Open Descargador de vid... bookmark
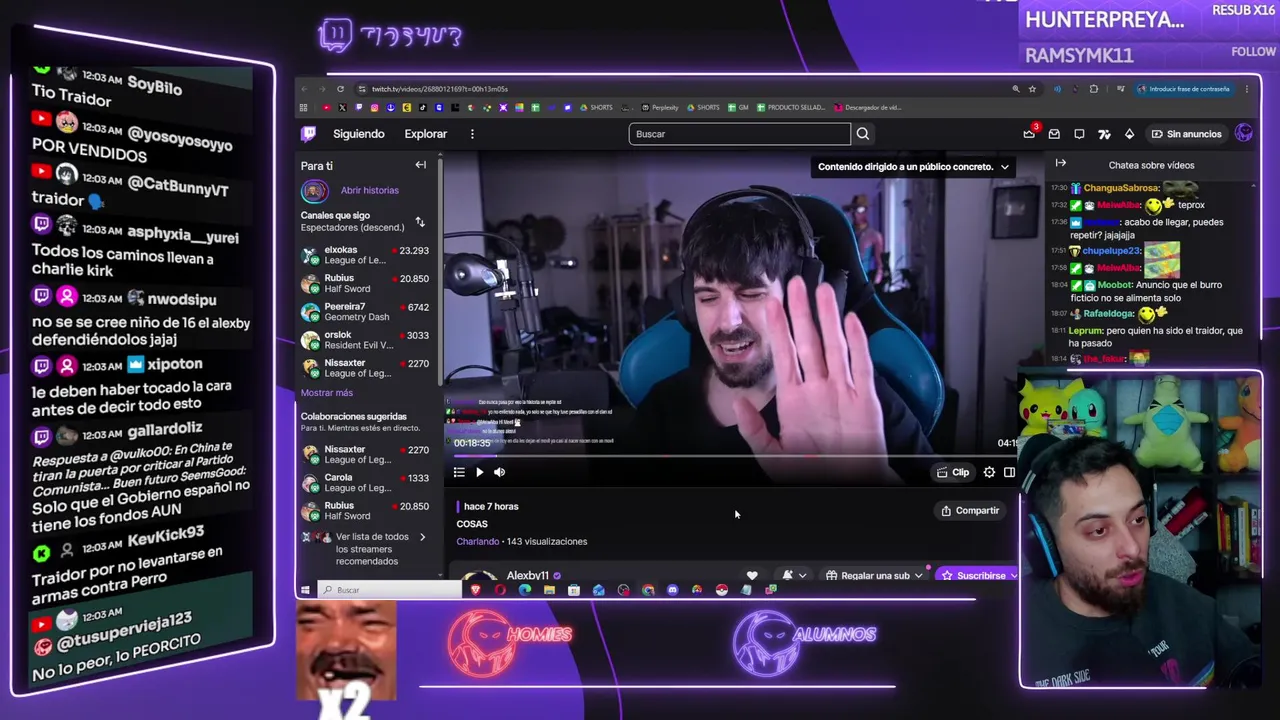 [868, 108]
